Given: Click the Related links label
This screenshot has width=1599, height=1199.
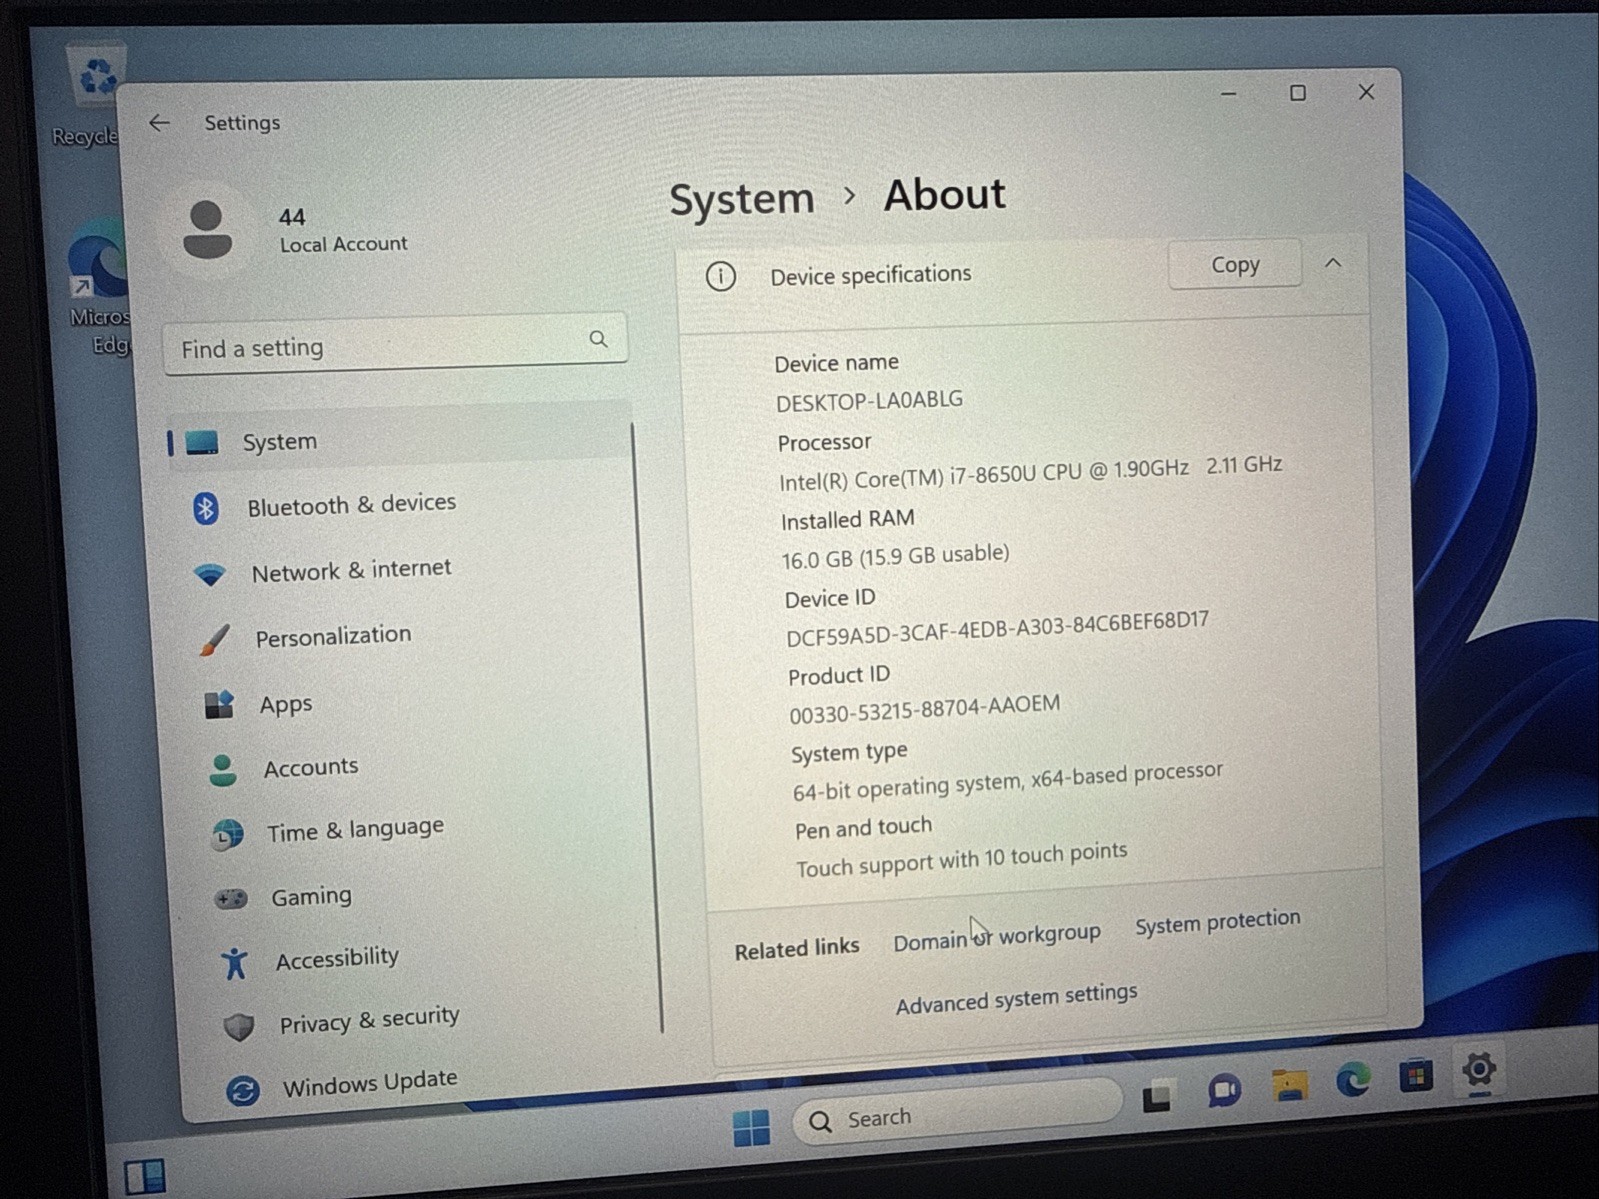Looking at the screenshot, I should pyautogui.click(x=796, y=948).
